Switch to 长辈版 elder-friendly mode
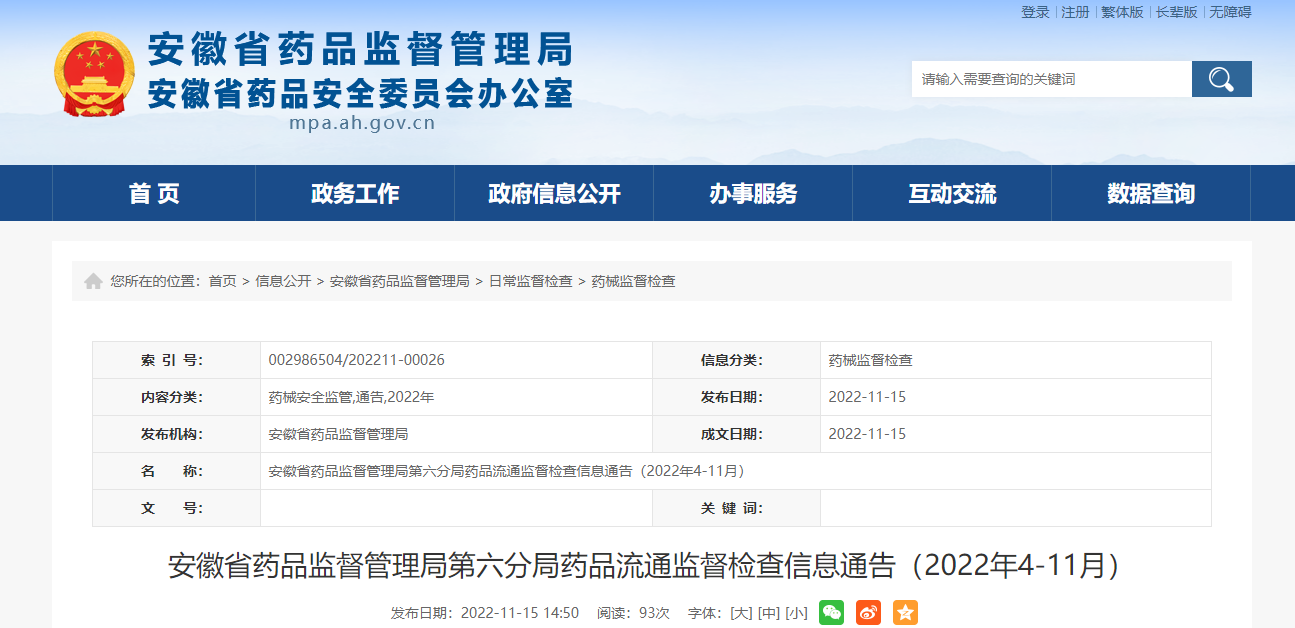1295x628 pixels. 1176,12
